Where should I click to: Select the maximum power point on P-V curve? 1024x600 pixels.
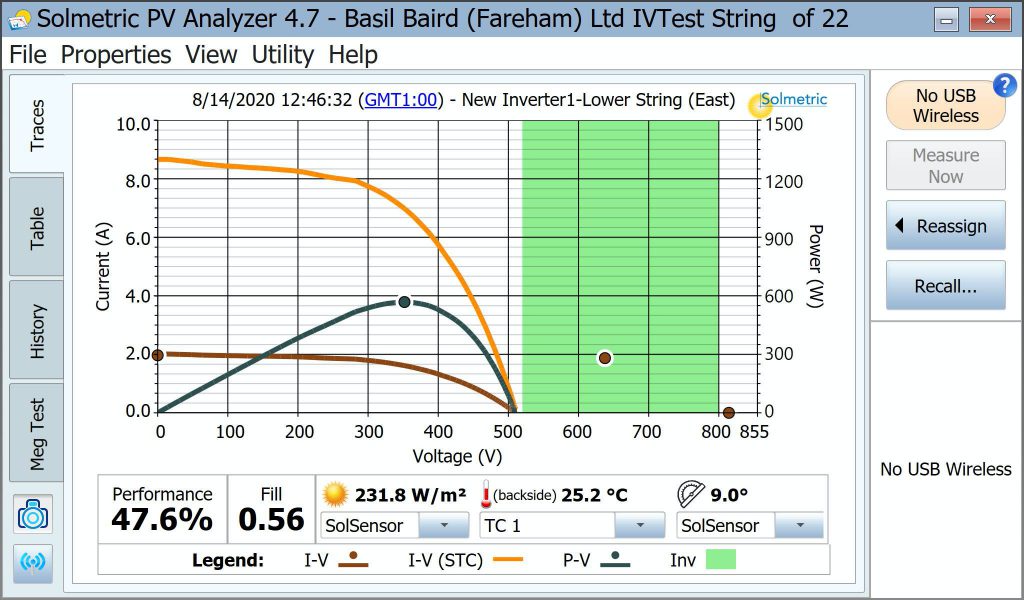(404, 302)
